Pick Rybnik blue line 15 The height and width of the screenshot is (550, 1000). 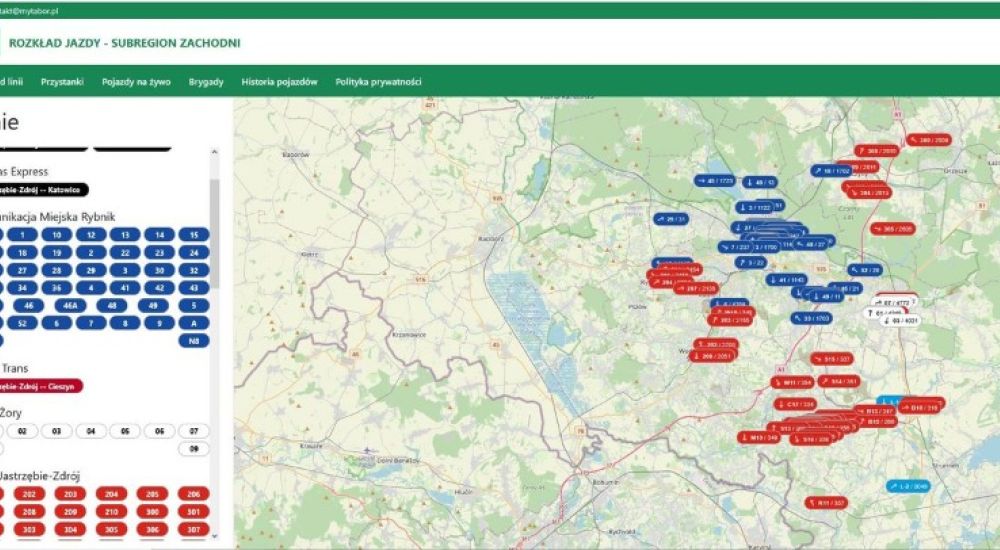194,235
